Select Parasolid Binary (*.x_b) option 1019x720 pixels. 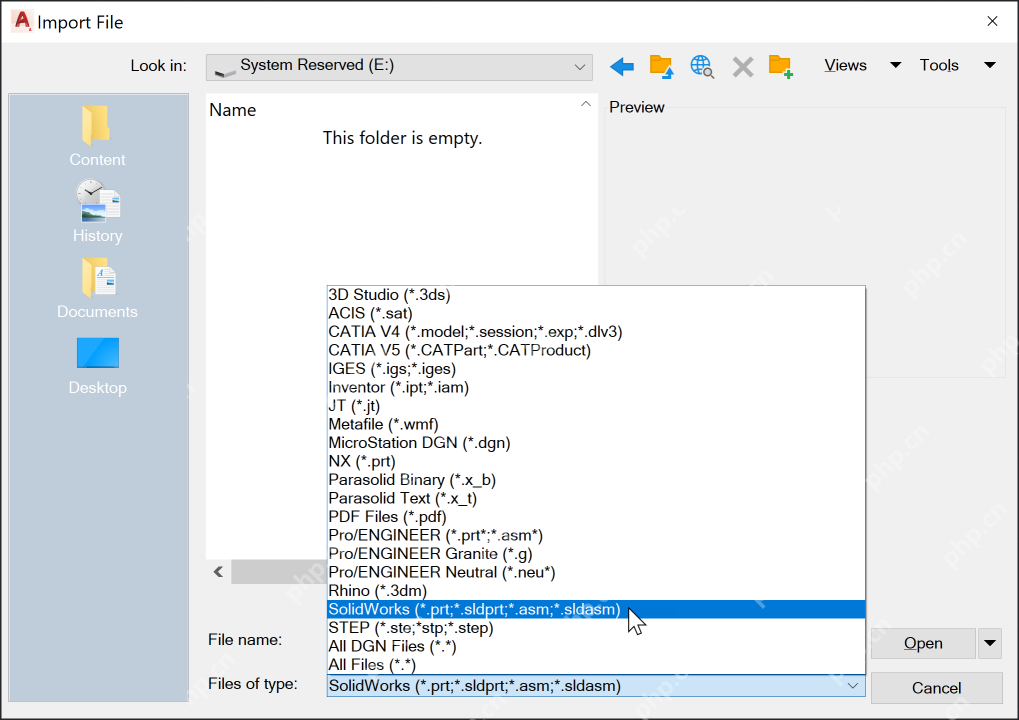pyautogui.click(x=596, y=480)
